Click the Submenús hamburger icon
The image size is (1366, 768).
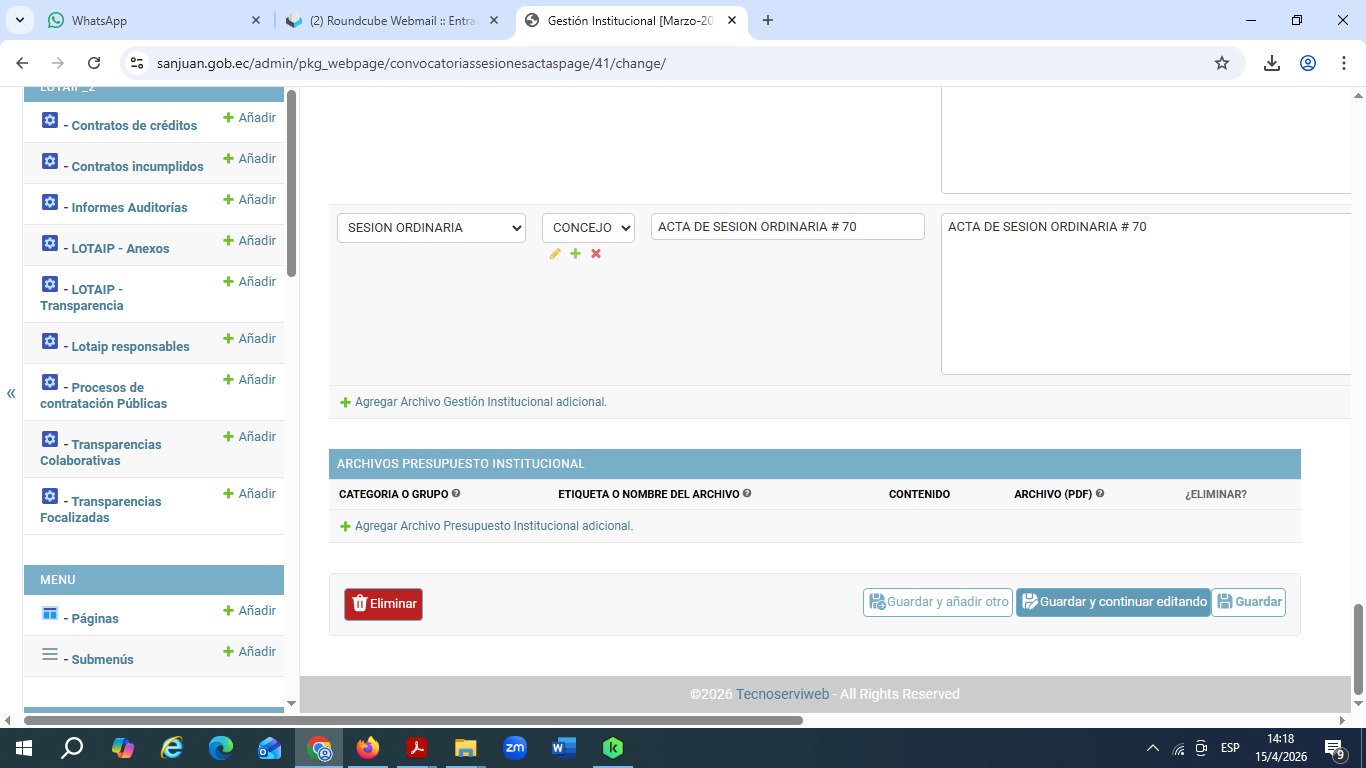(x=50, y=655)
